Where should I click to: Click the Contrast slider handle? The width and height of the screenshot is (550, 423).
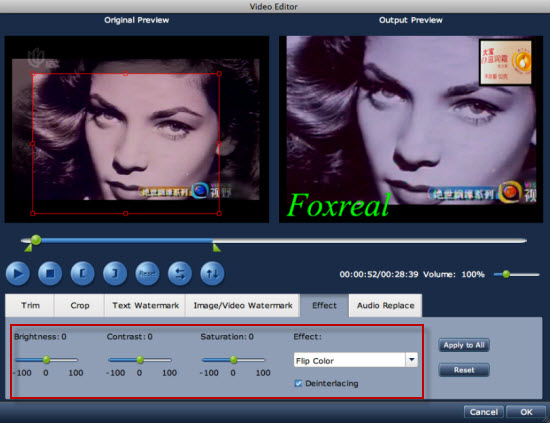pyautogui.click(x=140, y=360)
